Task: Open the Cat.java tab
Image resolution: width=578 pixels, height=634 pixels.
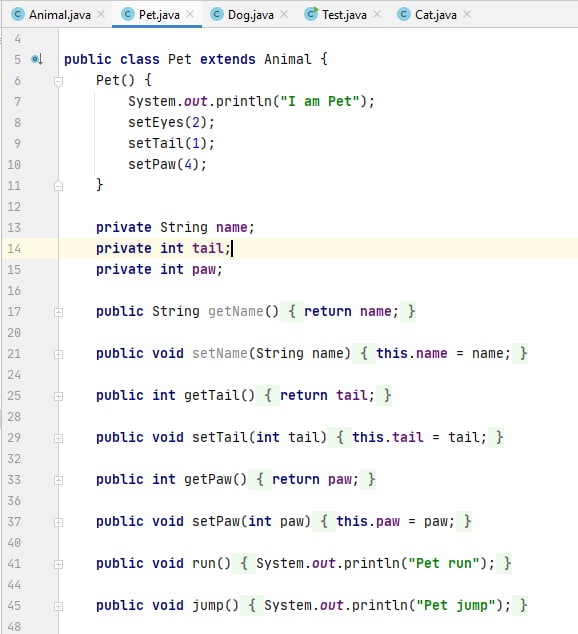Action: (435, 15)
